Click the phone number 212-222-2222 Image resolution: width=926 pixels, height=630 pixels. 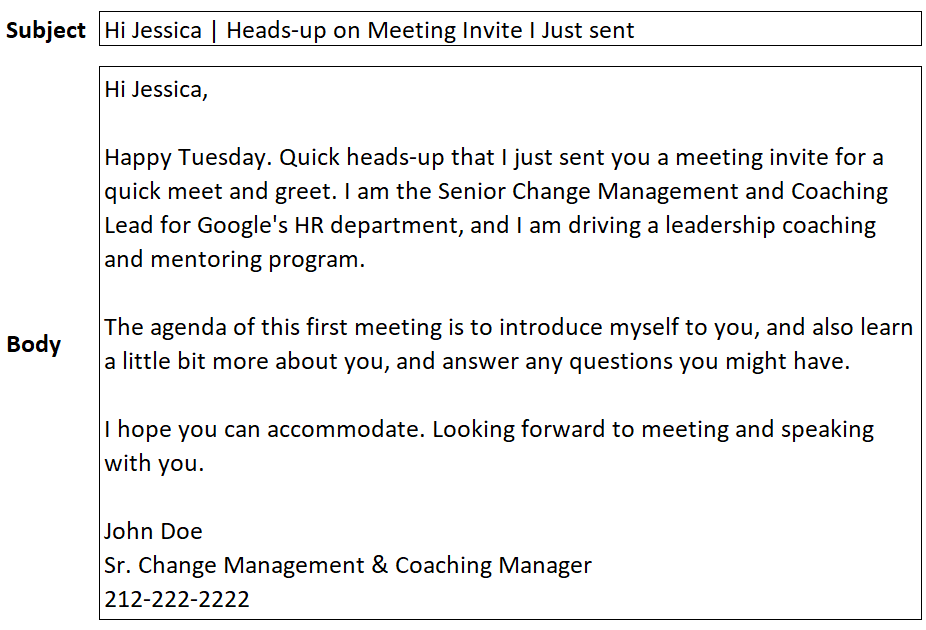tap(177, 599)
